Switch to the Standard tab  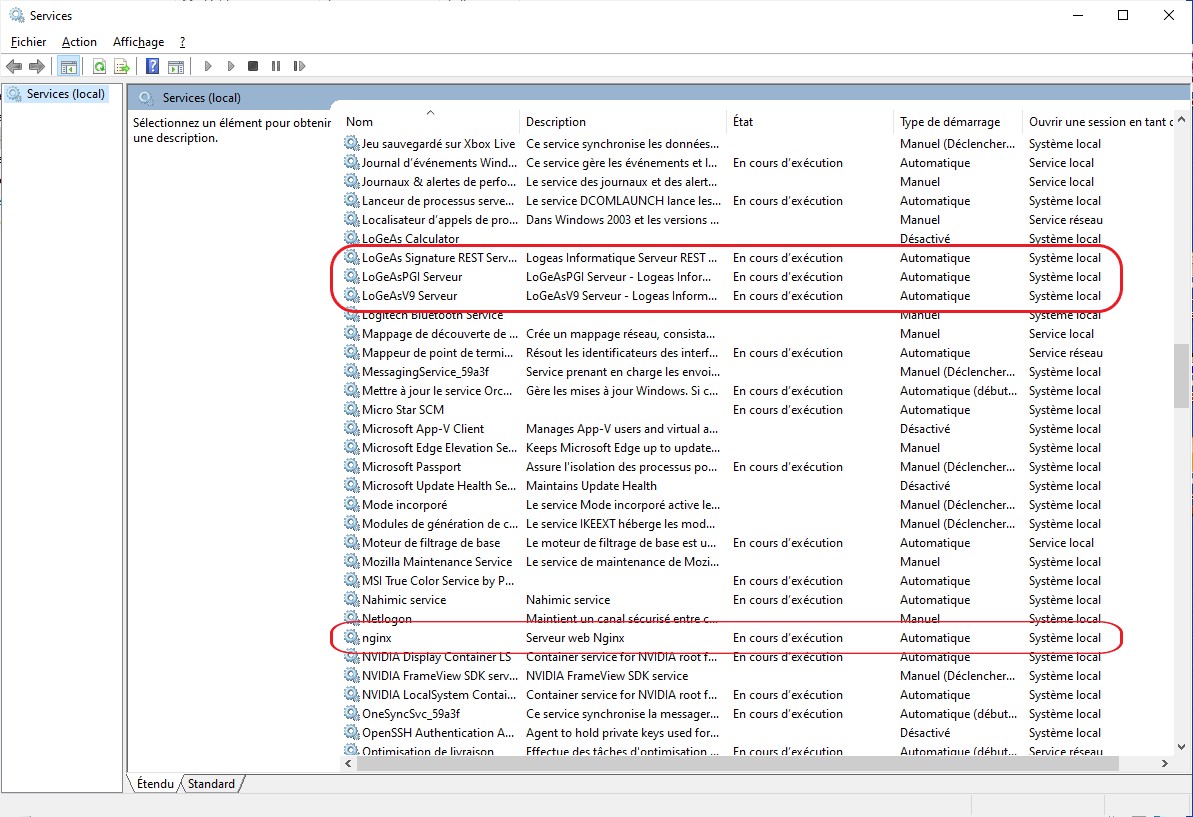point(212,784)
